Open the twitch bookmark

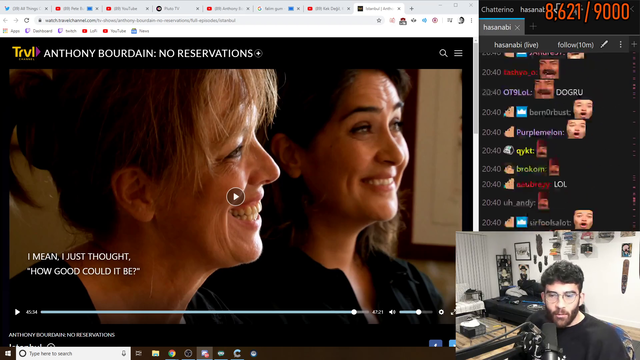pyautogui.click(x=67, y=31)
